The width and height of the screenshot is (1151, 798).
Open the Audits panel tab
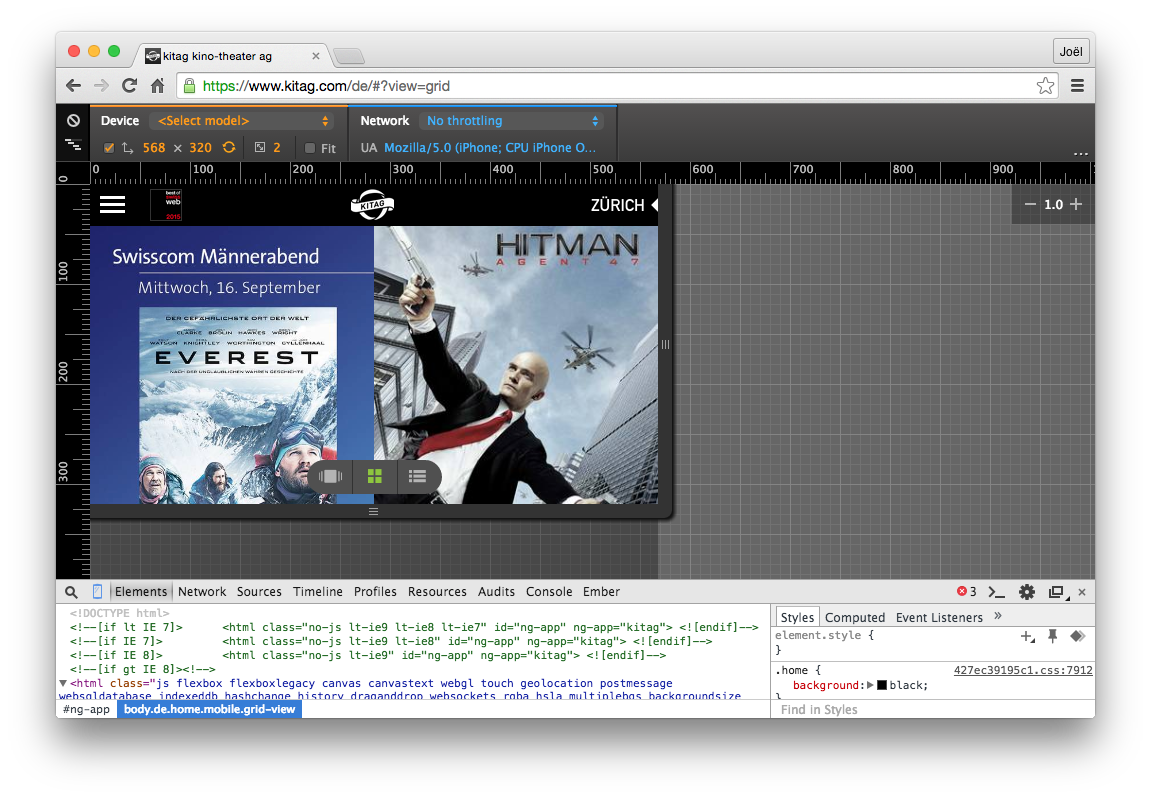pos(496,592)
